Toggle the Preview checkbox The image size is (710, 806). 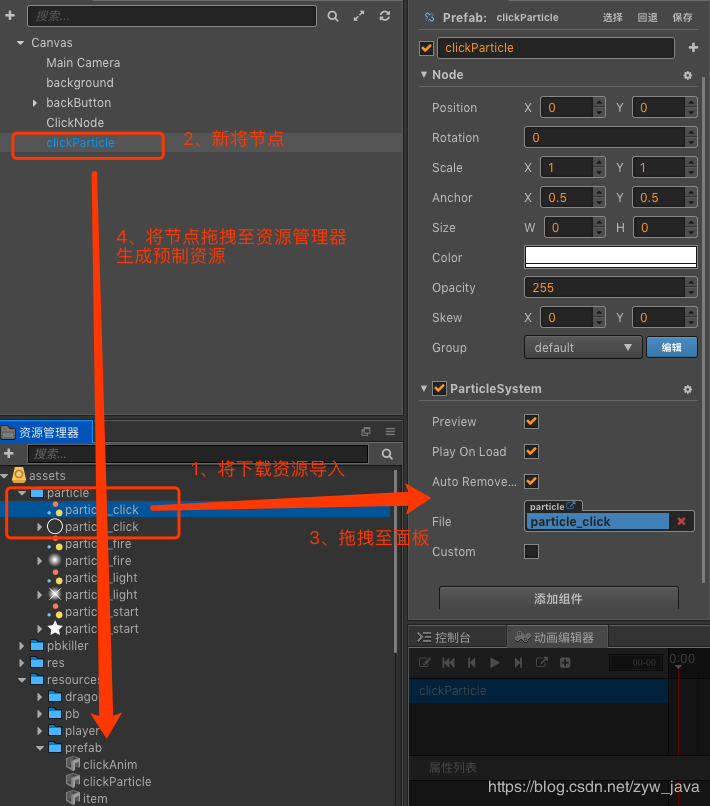pos(531,422)
